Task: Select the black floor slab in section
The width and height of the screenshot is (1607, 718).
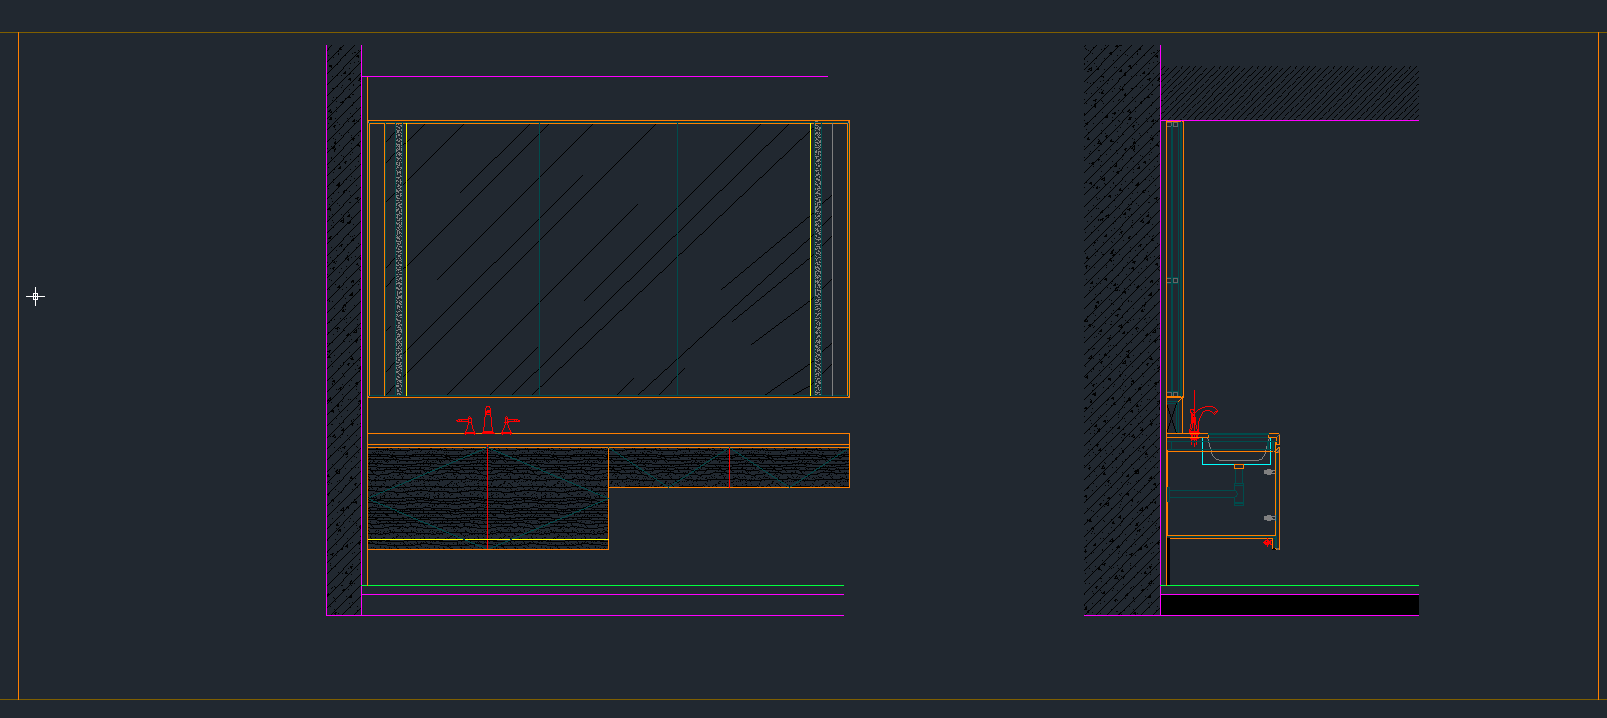Action: pyautogui.click(x=1289, y=606)
